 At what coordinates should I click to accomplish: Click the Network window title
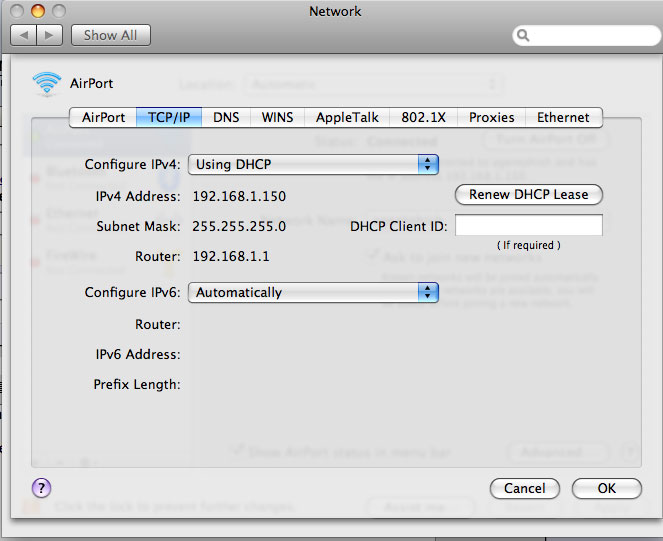point(335,11)
